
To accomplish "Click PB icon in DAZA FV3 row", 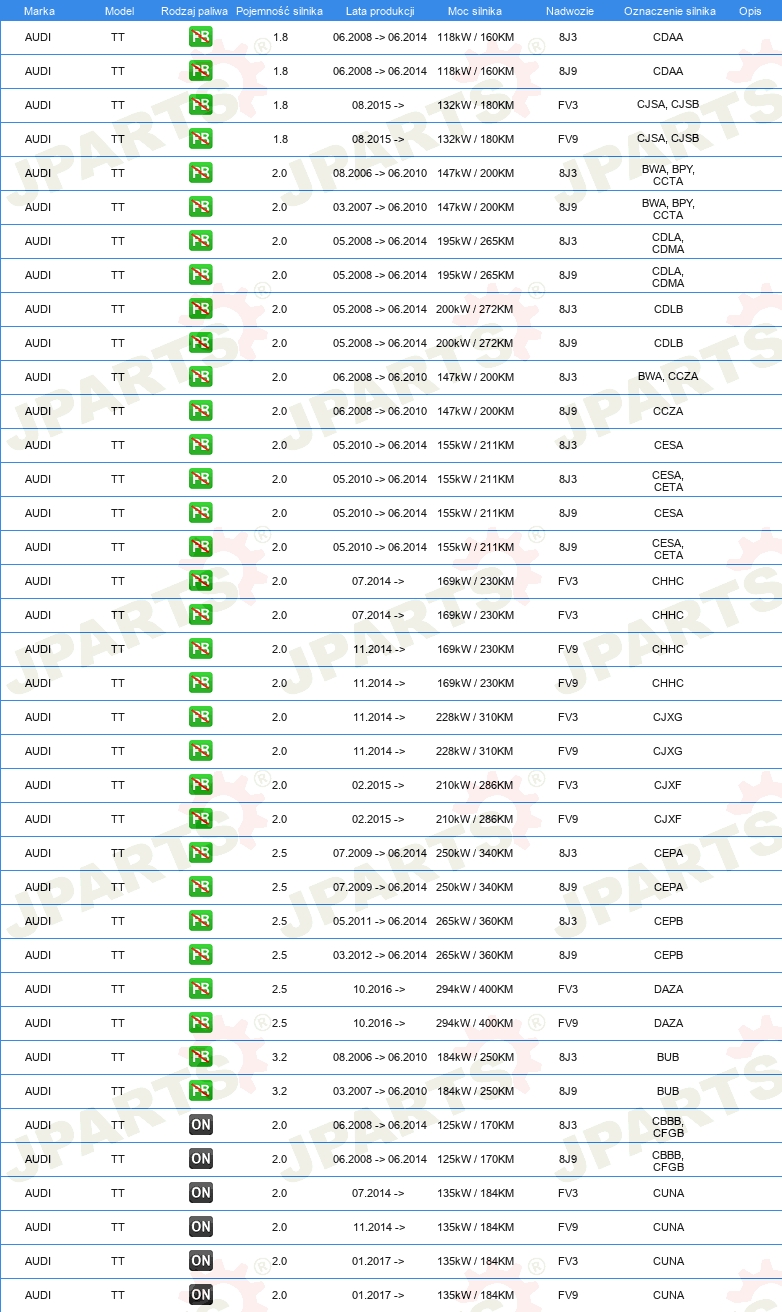I will [200, 989].
